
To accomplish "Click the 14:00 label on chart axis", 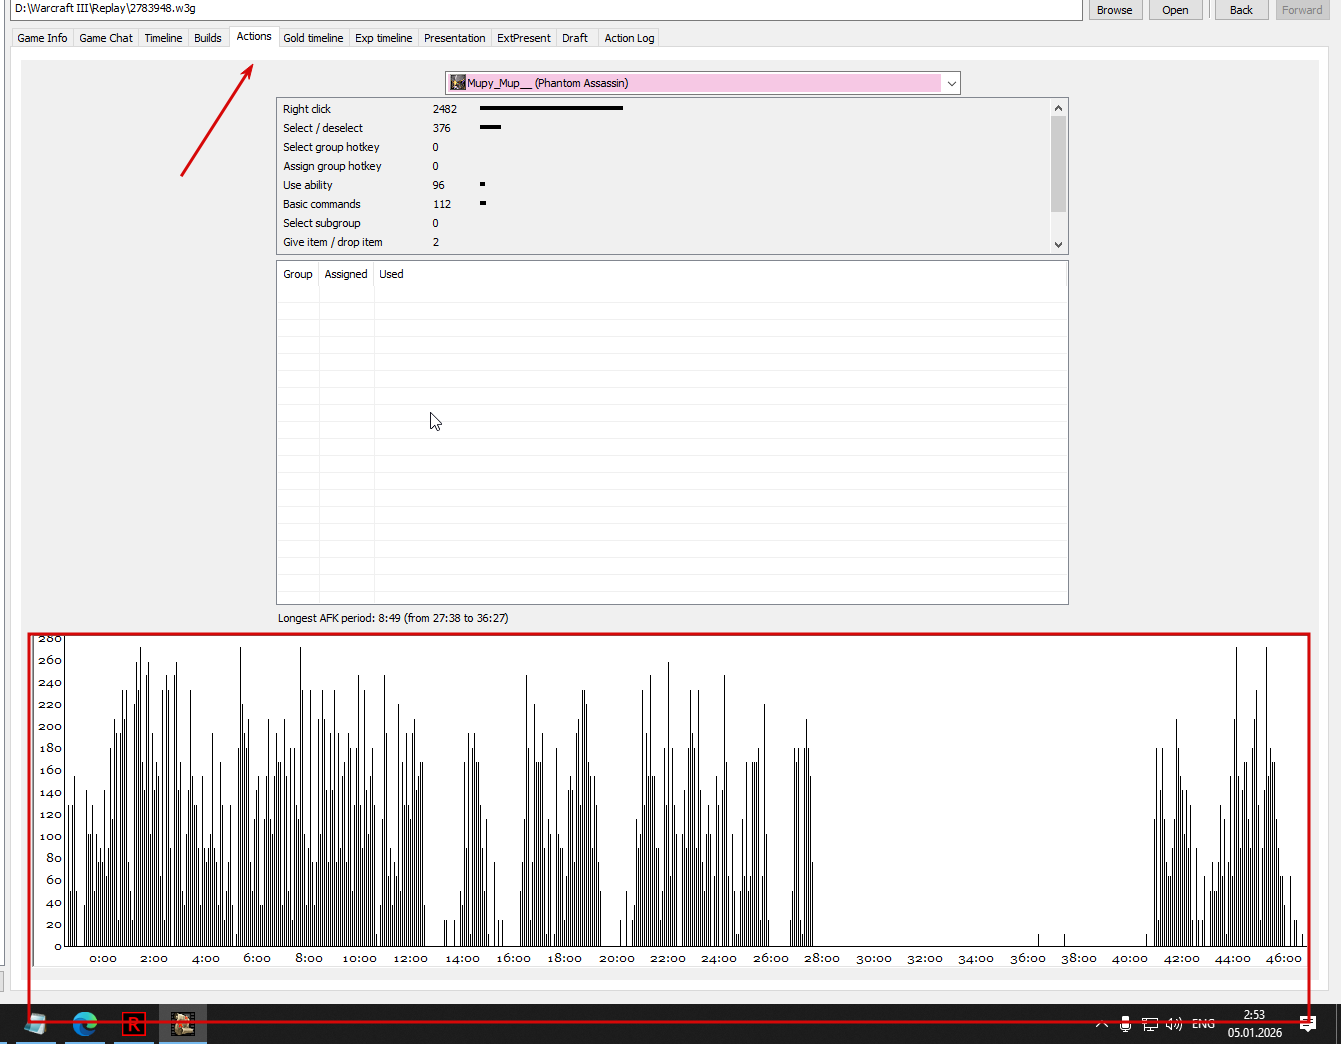I will [462, 958].
